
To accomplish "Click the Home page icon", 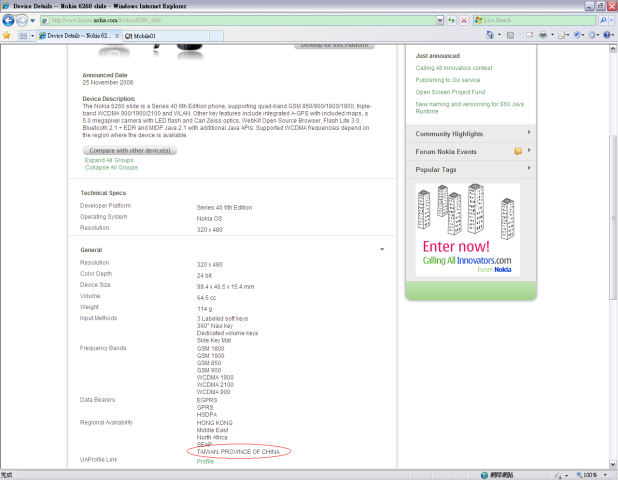I will (x=490, y=35).
